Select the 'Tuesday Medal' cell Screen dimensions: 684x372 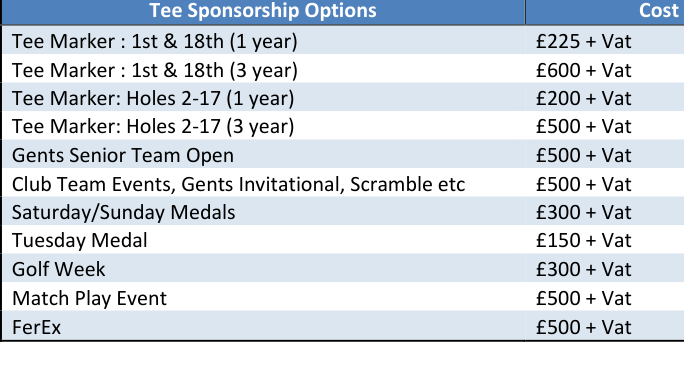point(263,240)
